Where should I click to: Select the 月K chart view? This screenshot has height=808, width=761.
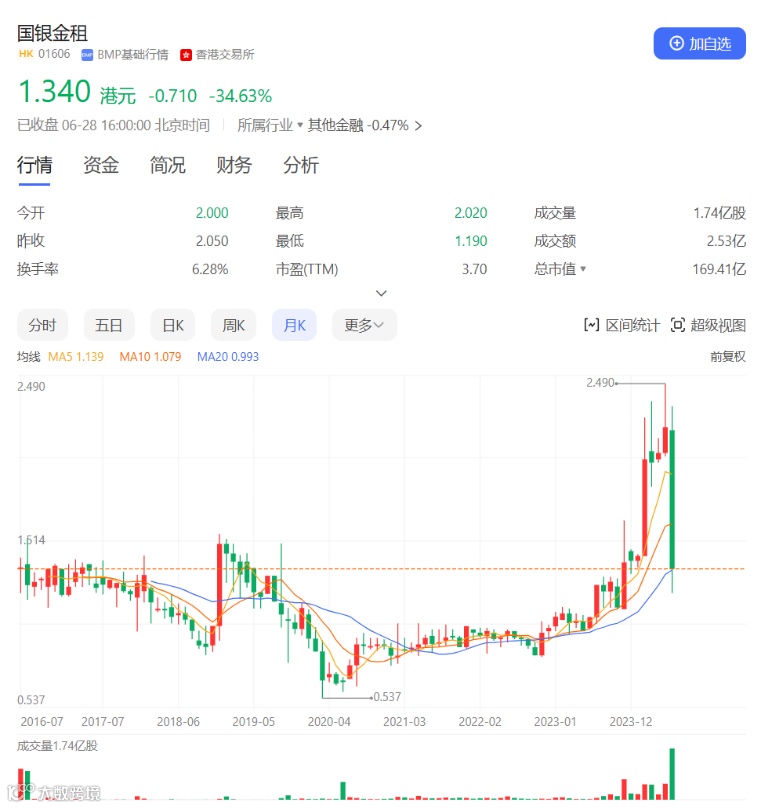coord(294,325)
